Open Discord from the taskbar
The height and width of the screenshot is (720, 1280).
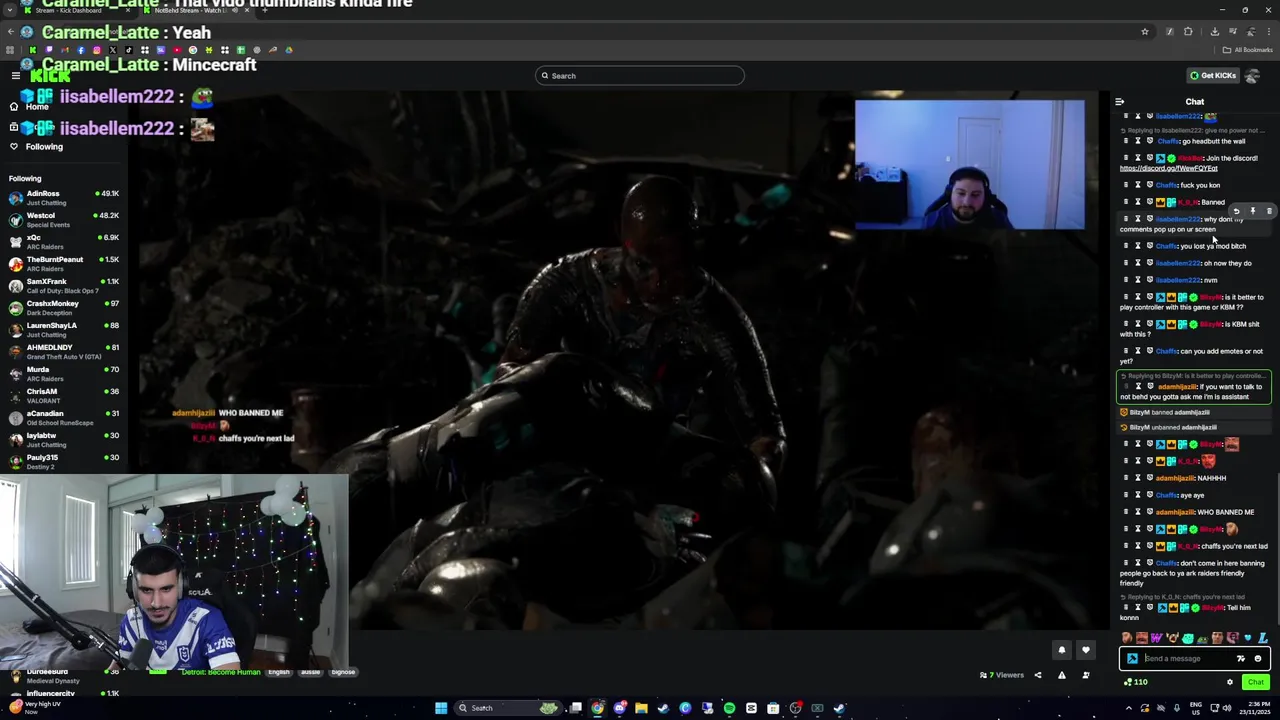click(x=620, y=708)
